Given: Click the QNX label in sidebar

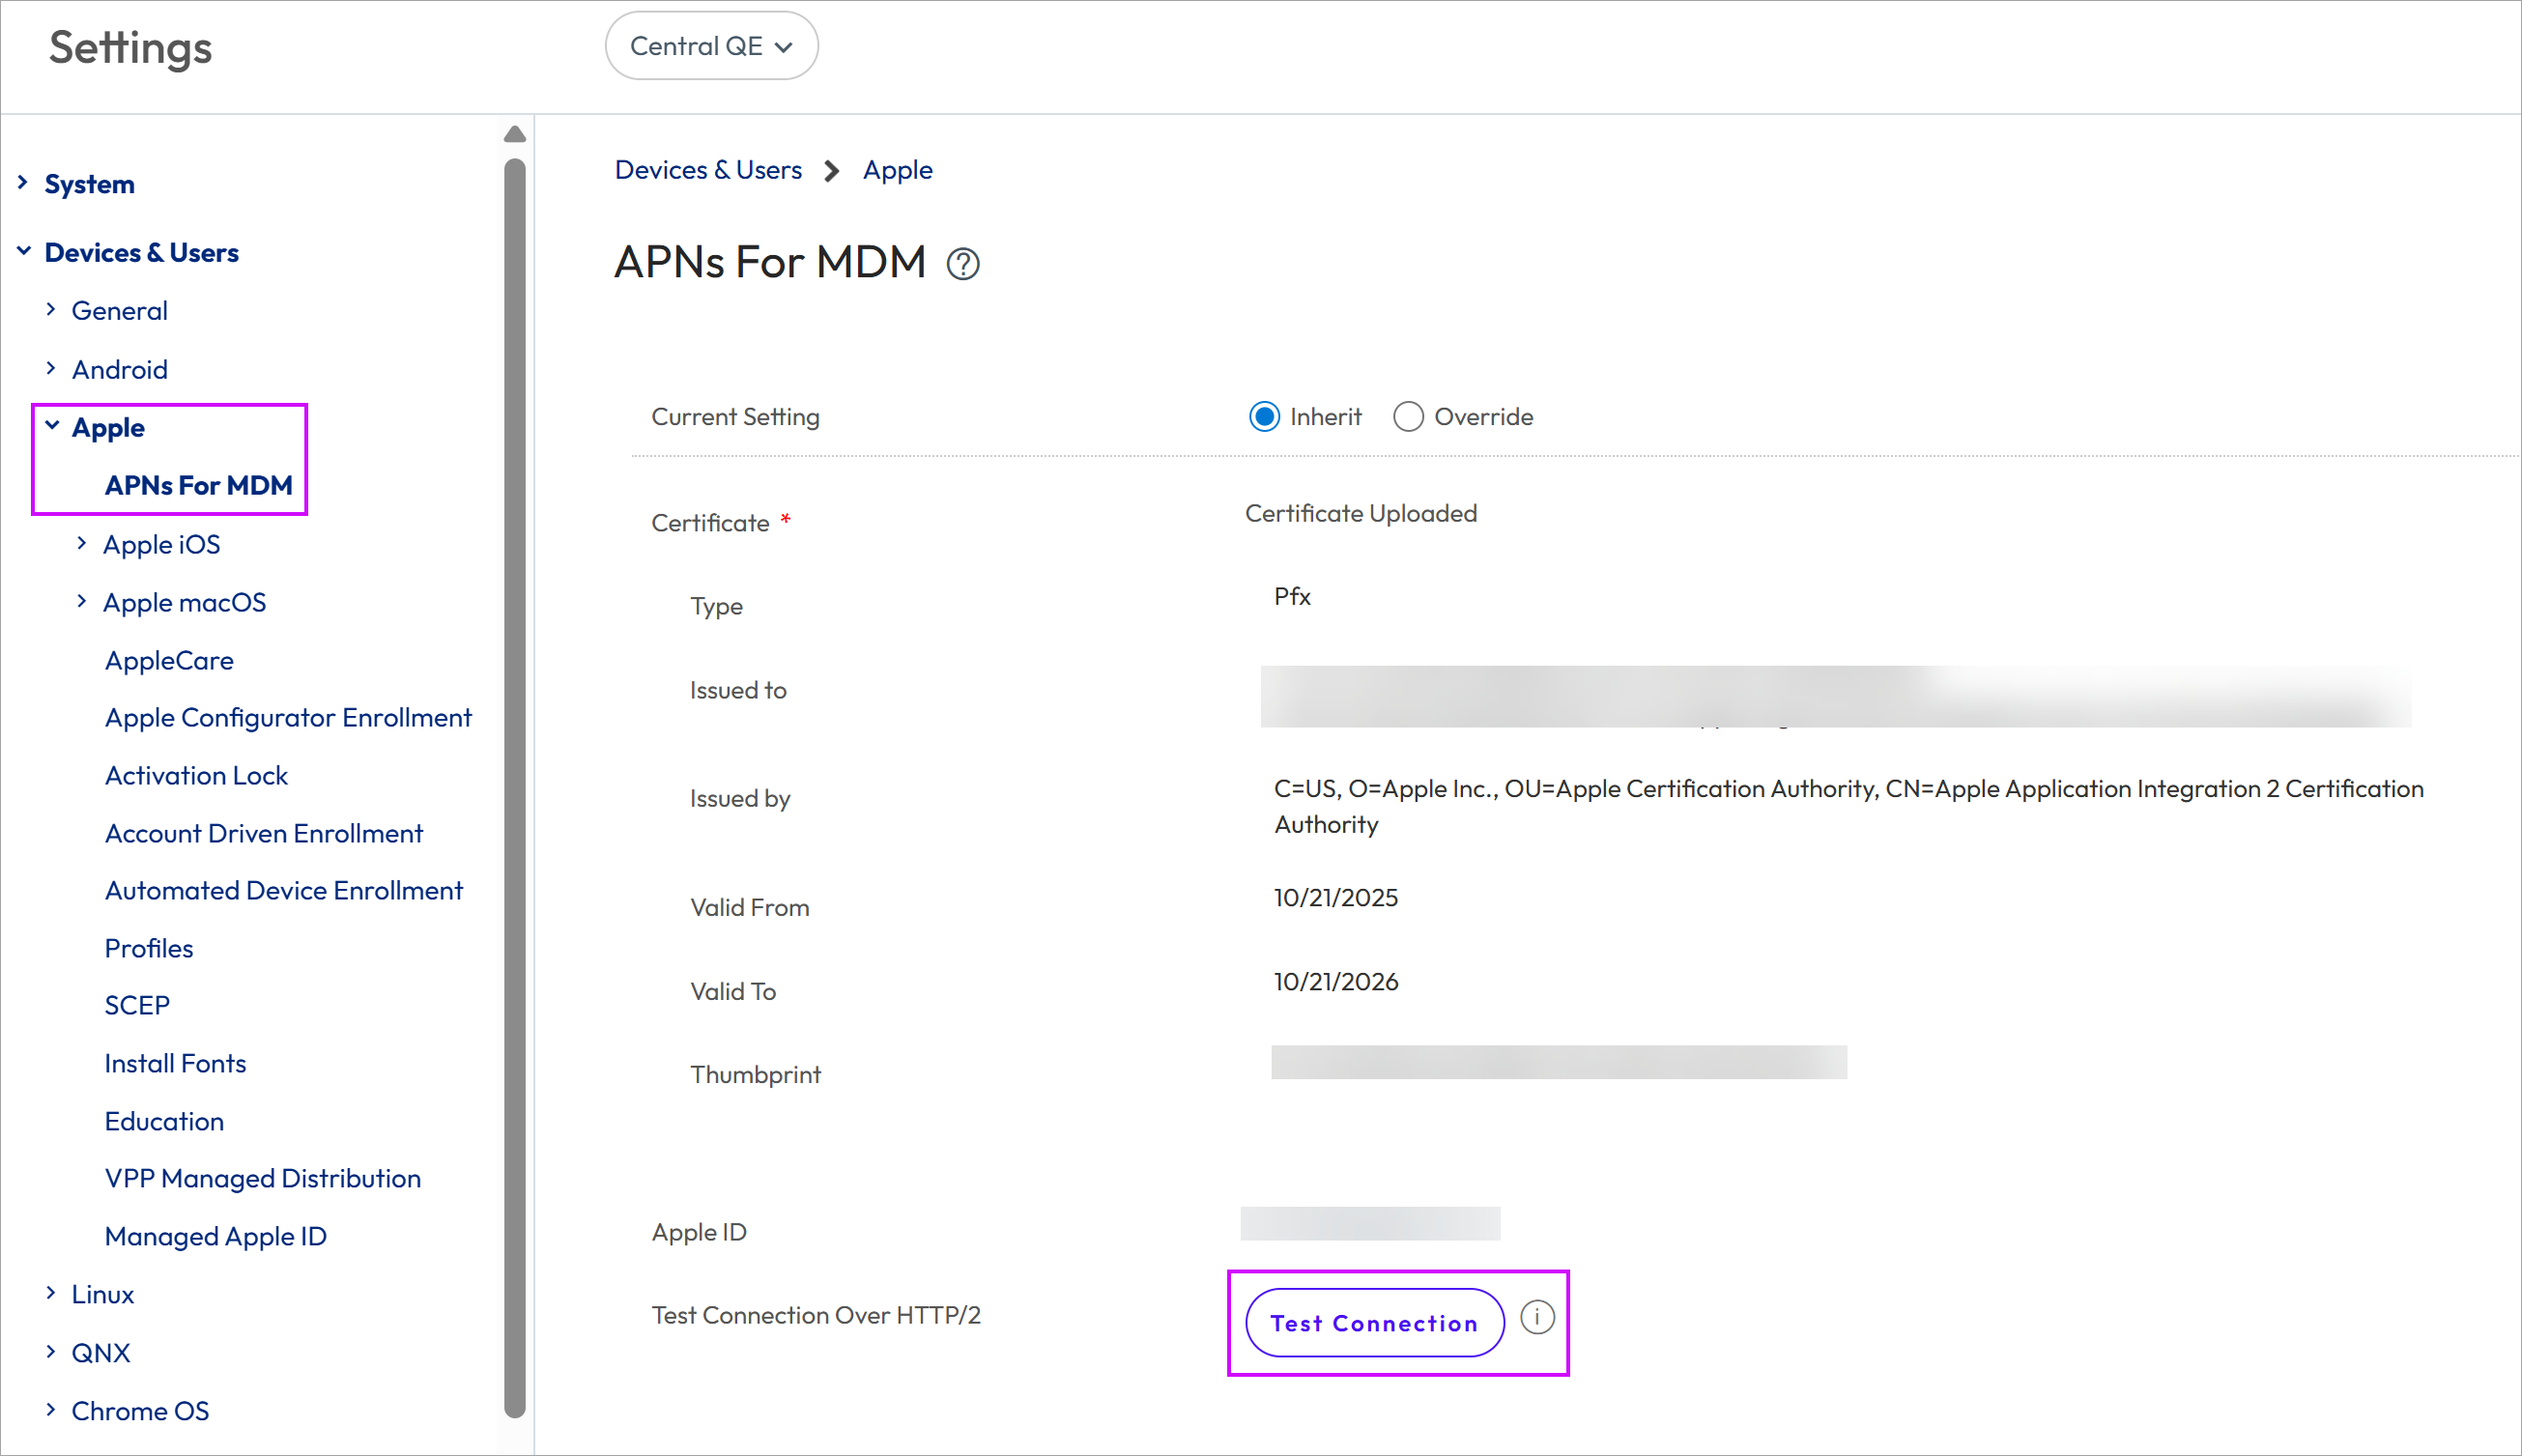Looking at the screenshot, I should click(x=100, y=1353).
